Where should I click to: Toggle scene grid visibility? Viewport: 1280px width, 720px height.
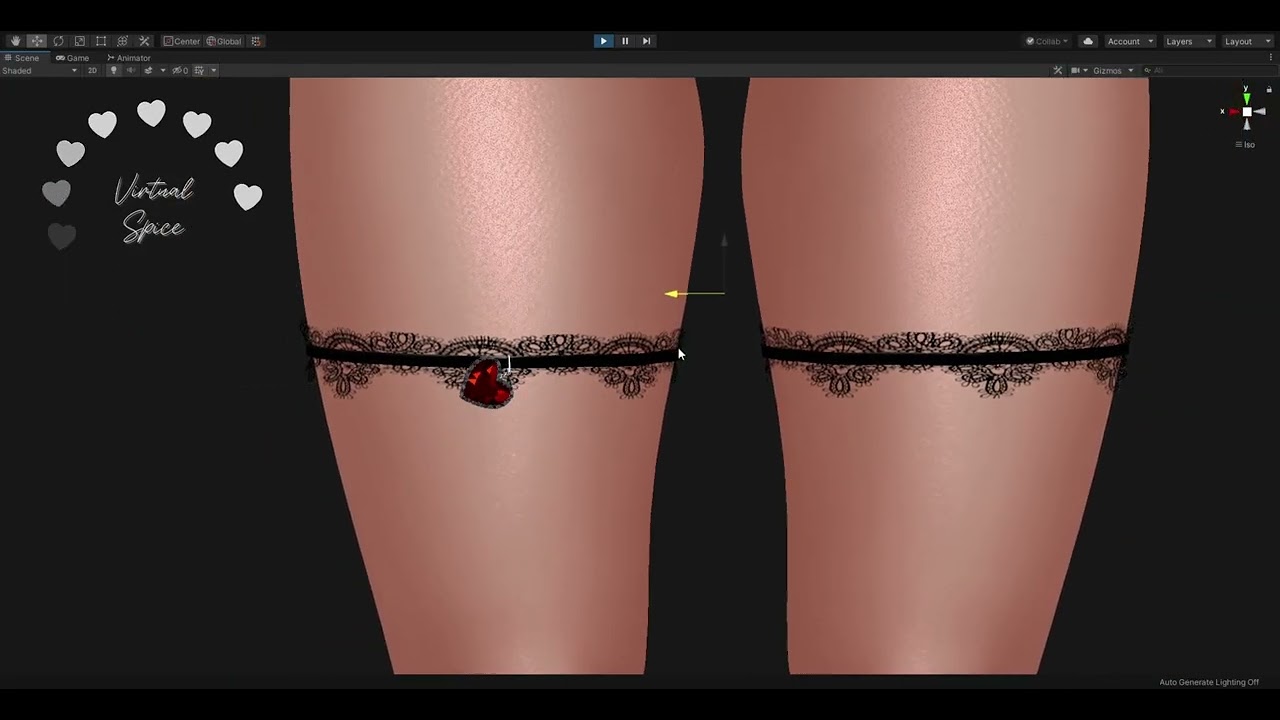[x=199, y=71]
